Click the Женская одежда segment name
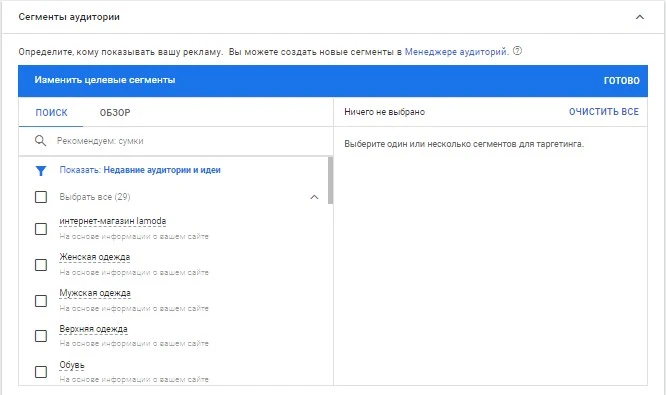 tap(95, 257)
